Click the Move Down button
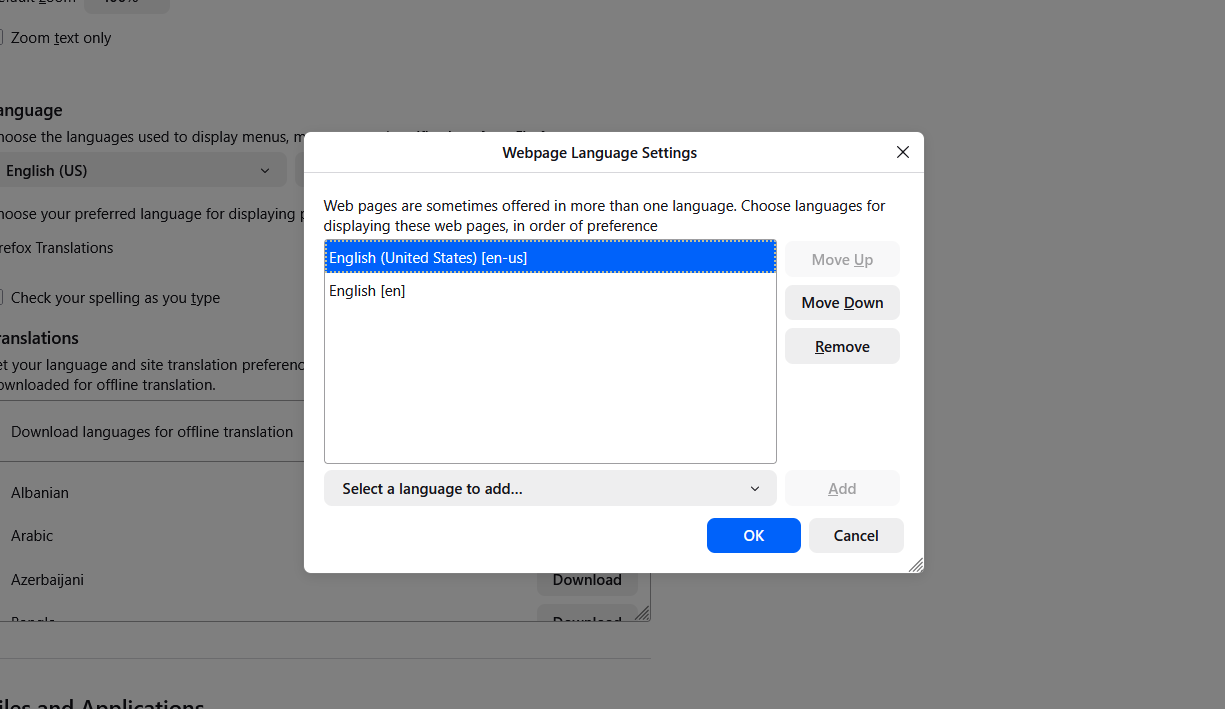1225x709 pixels. 842,302
